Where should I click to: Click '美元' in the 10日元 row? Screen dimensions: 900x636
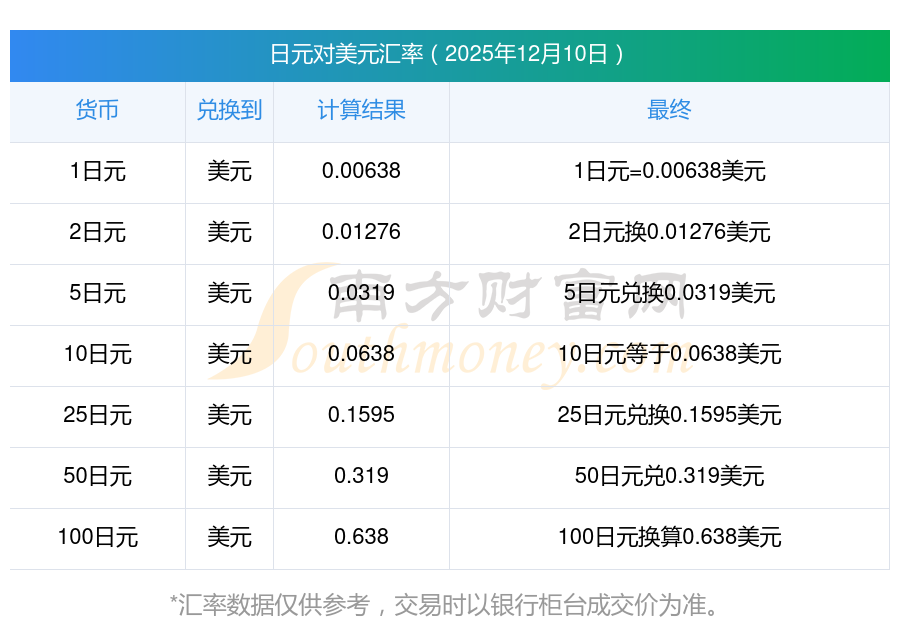click(x=229, y=354)
